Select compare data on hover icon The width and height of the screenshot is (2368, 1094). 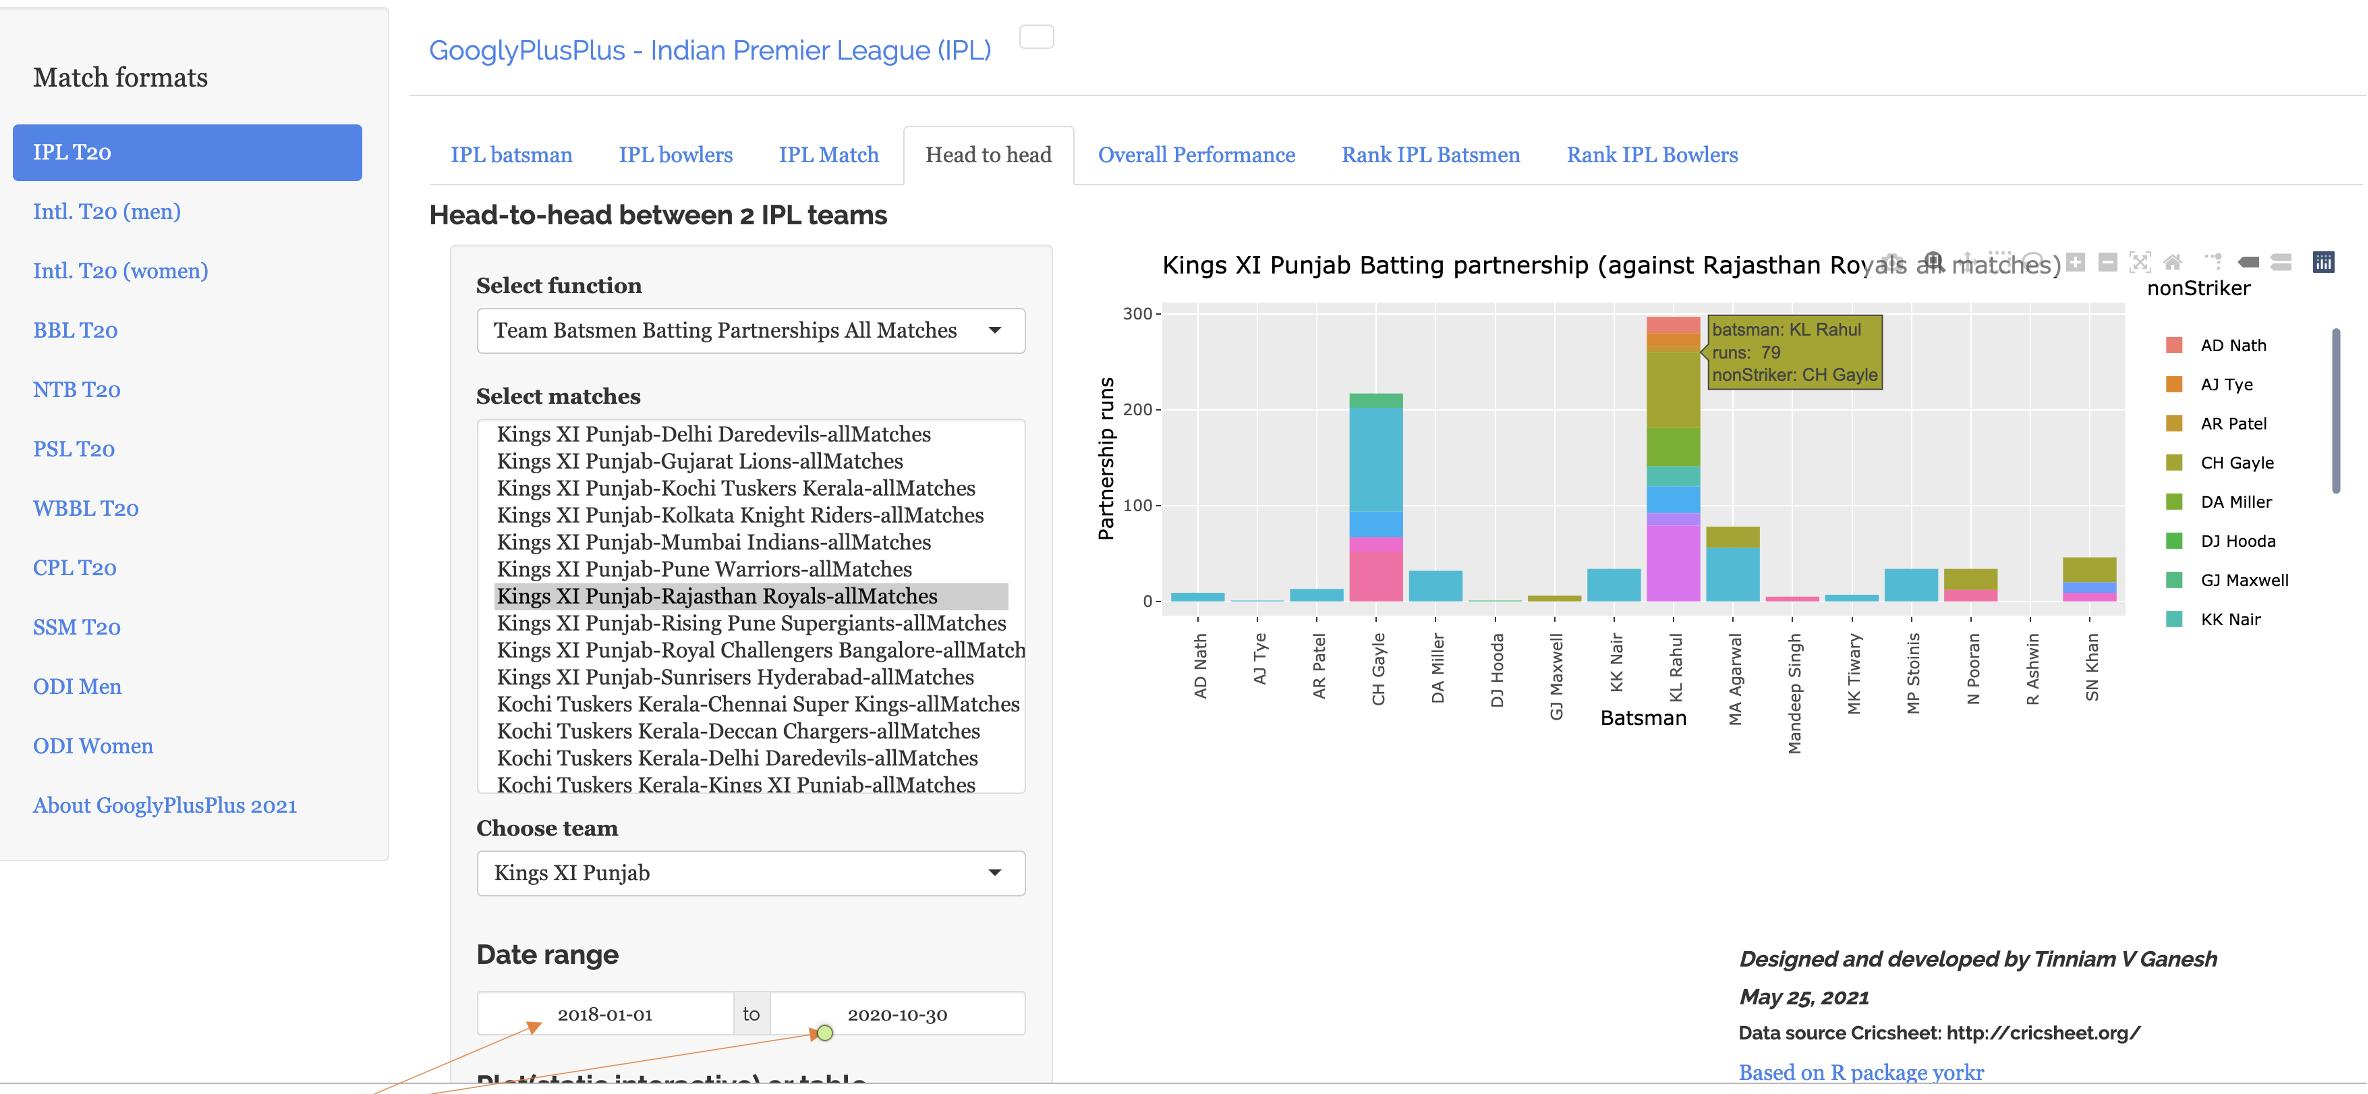[2281, 262]
